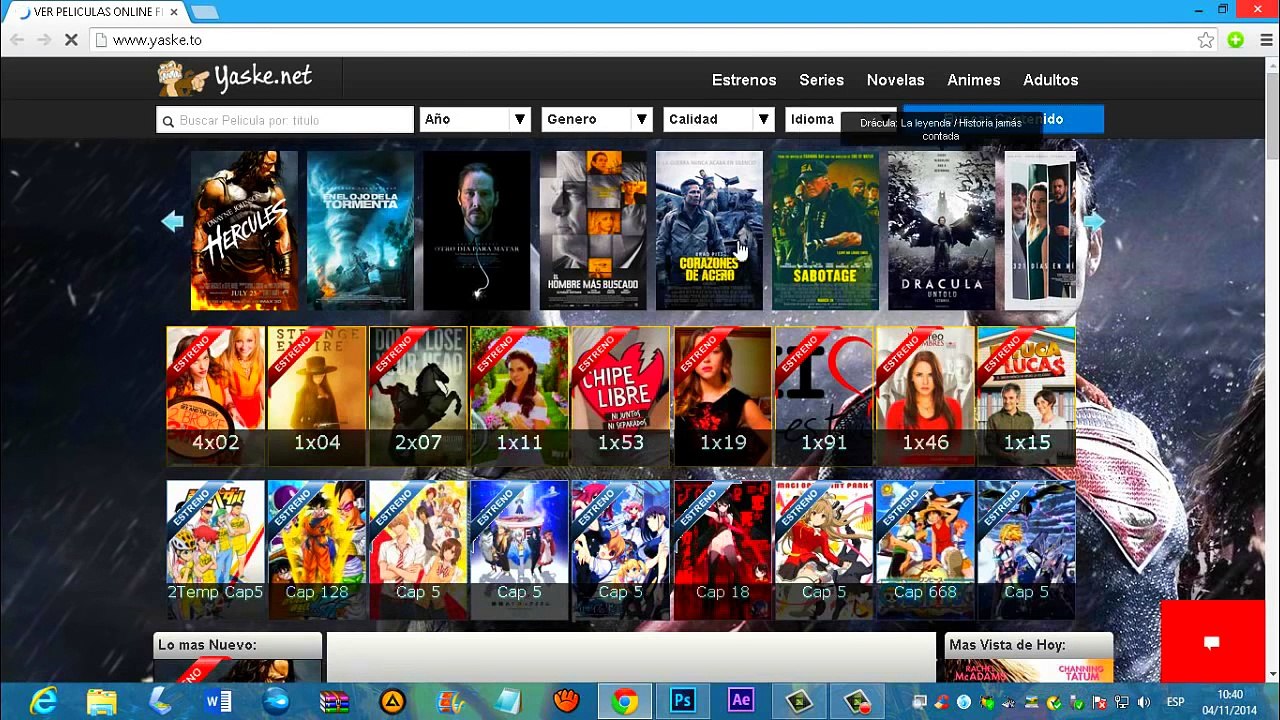Open the Strange Empire 1x04 episode
Image resolution: width=1280 pixels, height=720 pixels.
pos(317,396)
